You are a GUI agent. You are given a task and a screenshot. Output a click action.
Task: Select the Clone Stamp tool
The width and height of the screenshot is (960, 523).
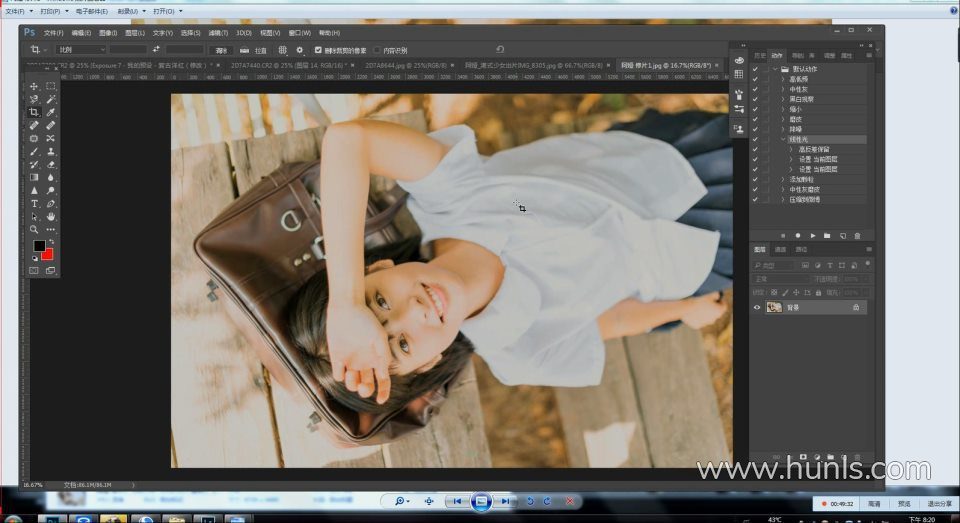(51, 151)
